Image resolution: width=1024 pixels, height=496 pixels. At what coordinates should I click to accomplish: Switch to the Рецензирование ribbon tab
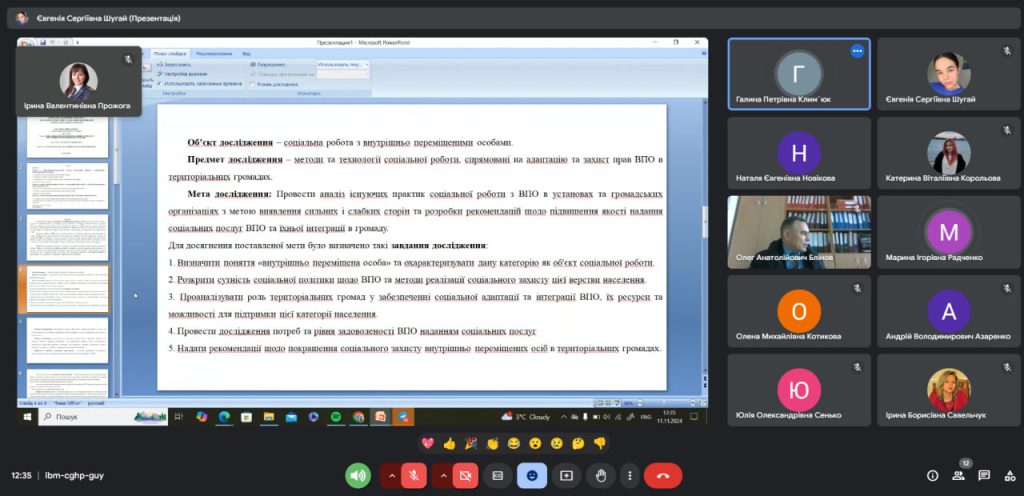(213, 53)
